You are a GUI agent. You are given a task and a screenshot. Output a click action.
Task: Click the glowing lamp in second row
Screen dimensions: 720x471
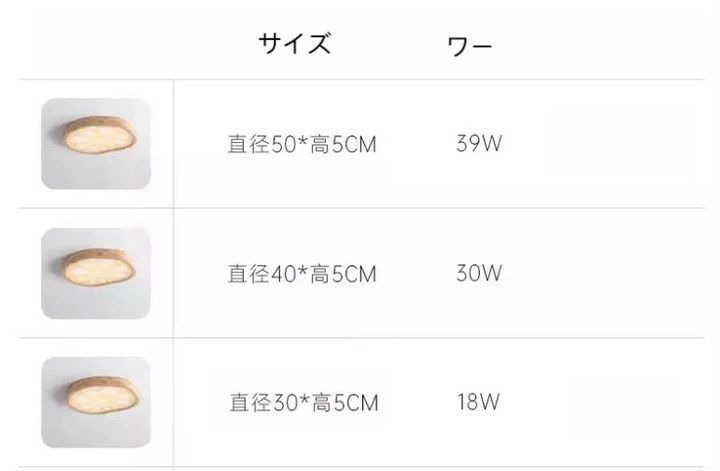(99, 267)
